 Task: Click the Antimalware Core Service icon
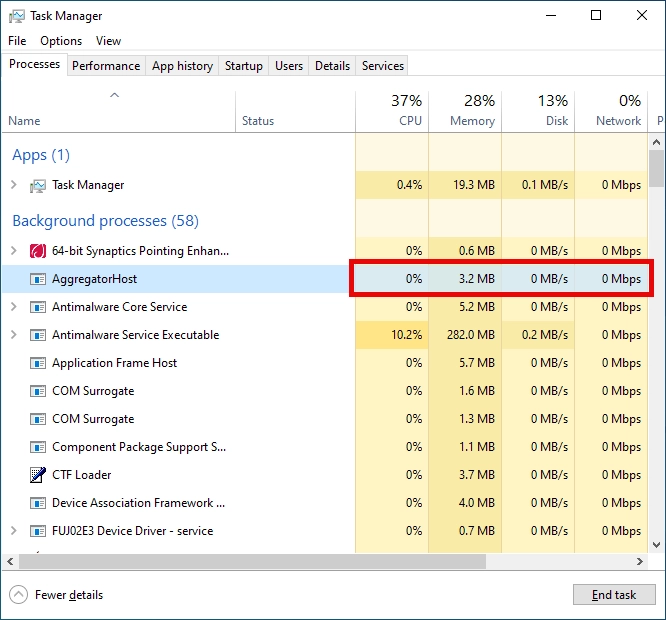[x=38, y=307]
